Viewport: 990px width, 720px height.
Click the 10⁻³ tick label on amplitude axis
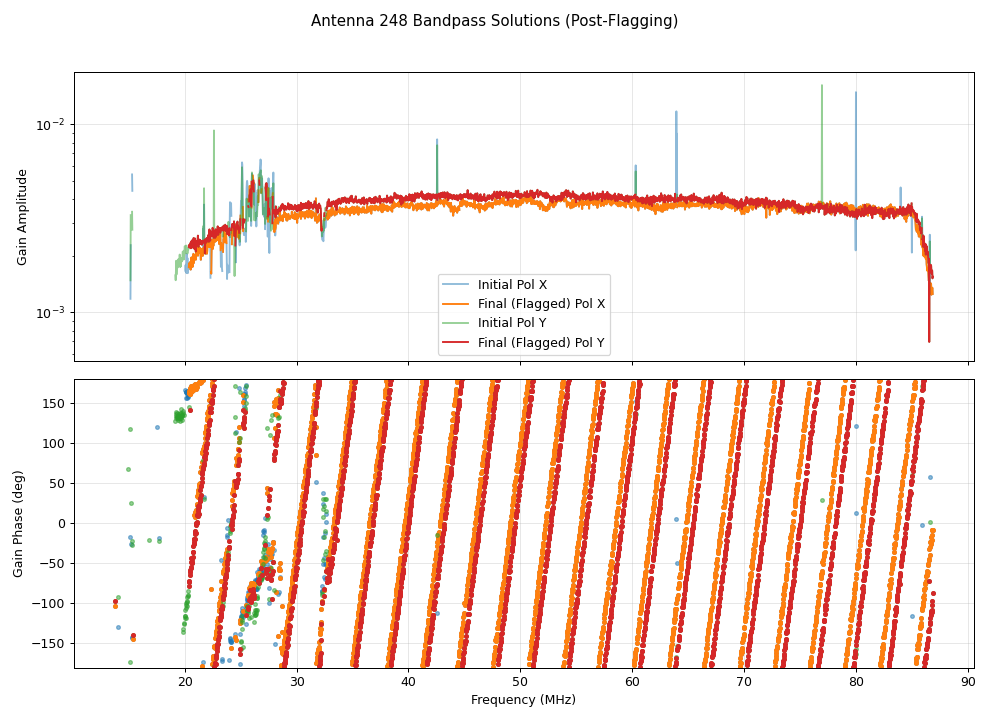tap(51, 313)
